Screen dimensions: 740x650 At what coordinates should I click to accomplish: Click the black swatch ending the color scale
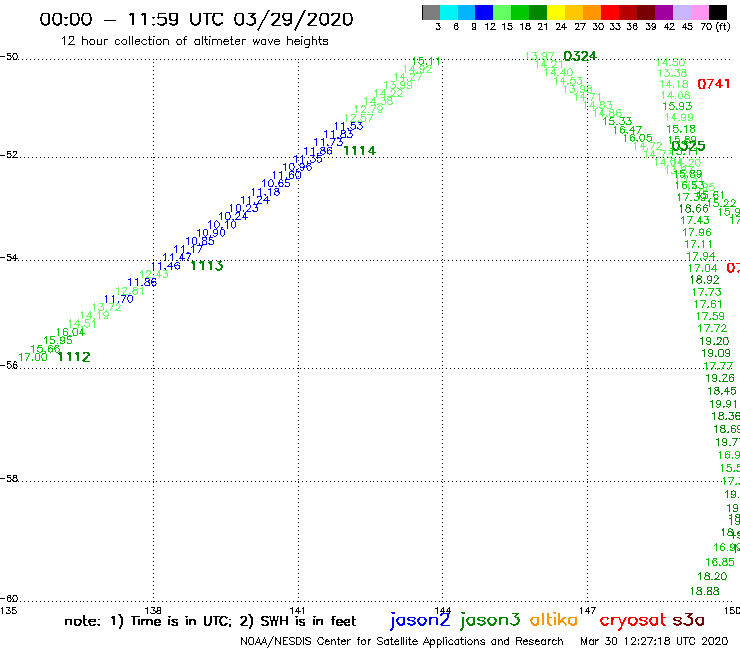(x=717, y=12)
